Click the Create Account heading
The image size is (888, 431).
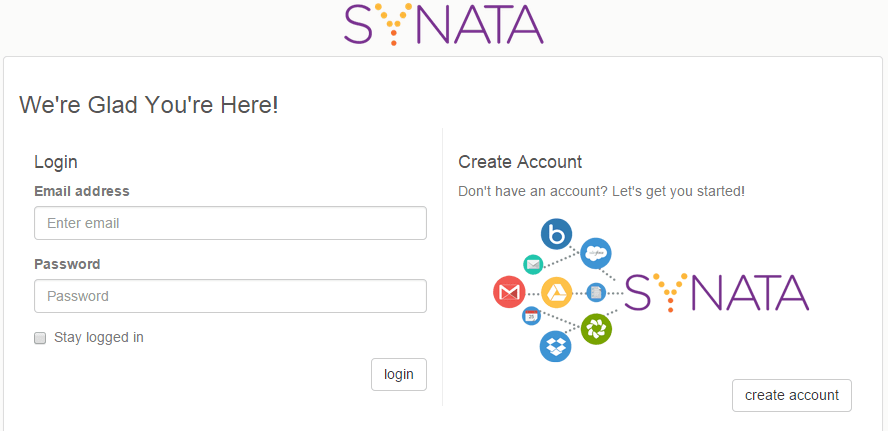(520, 162)
